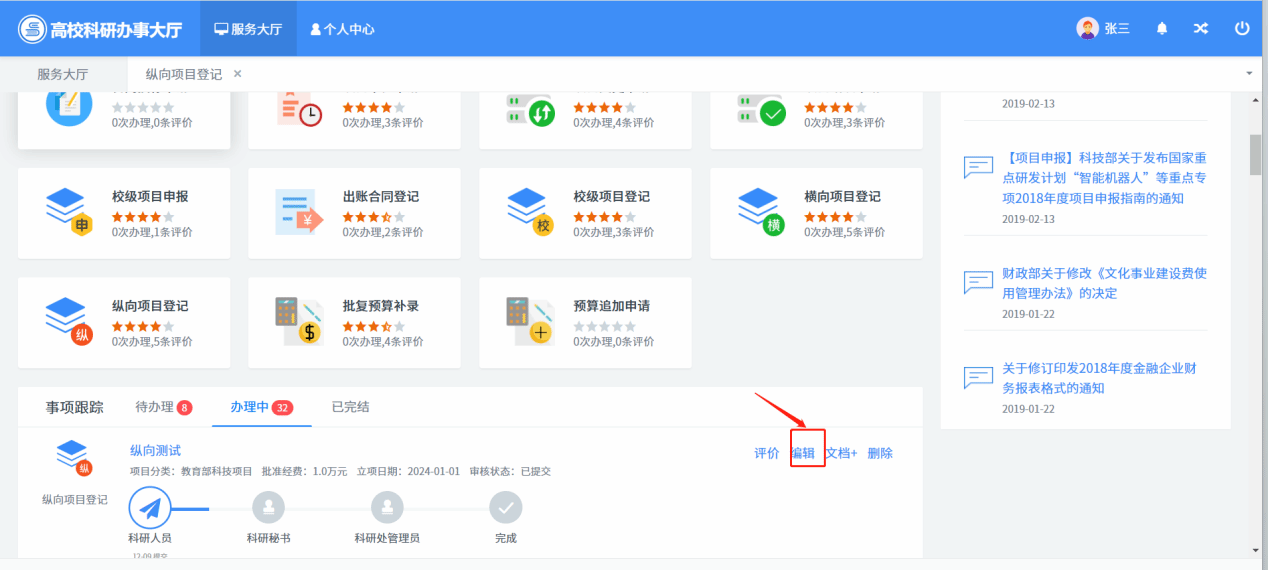Click the 编辑 link
The height and width of the screenshot is (570, 1268).
pos(803,453)
